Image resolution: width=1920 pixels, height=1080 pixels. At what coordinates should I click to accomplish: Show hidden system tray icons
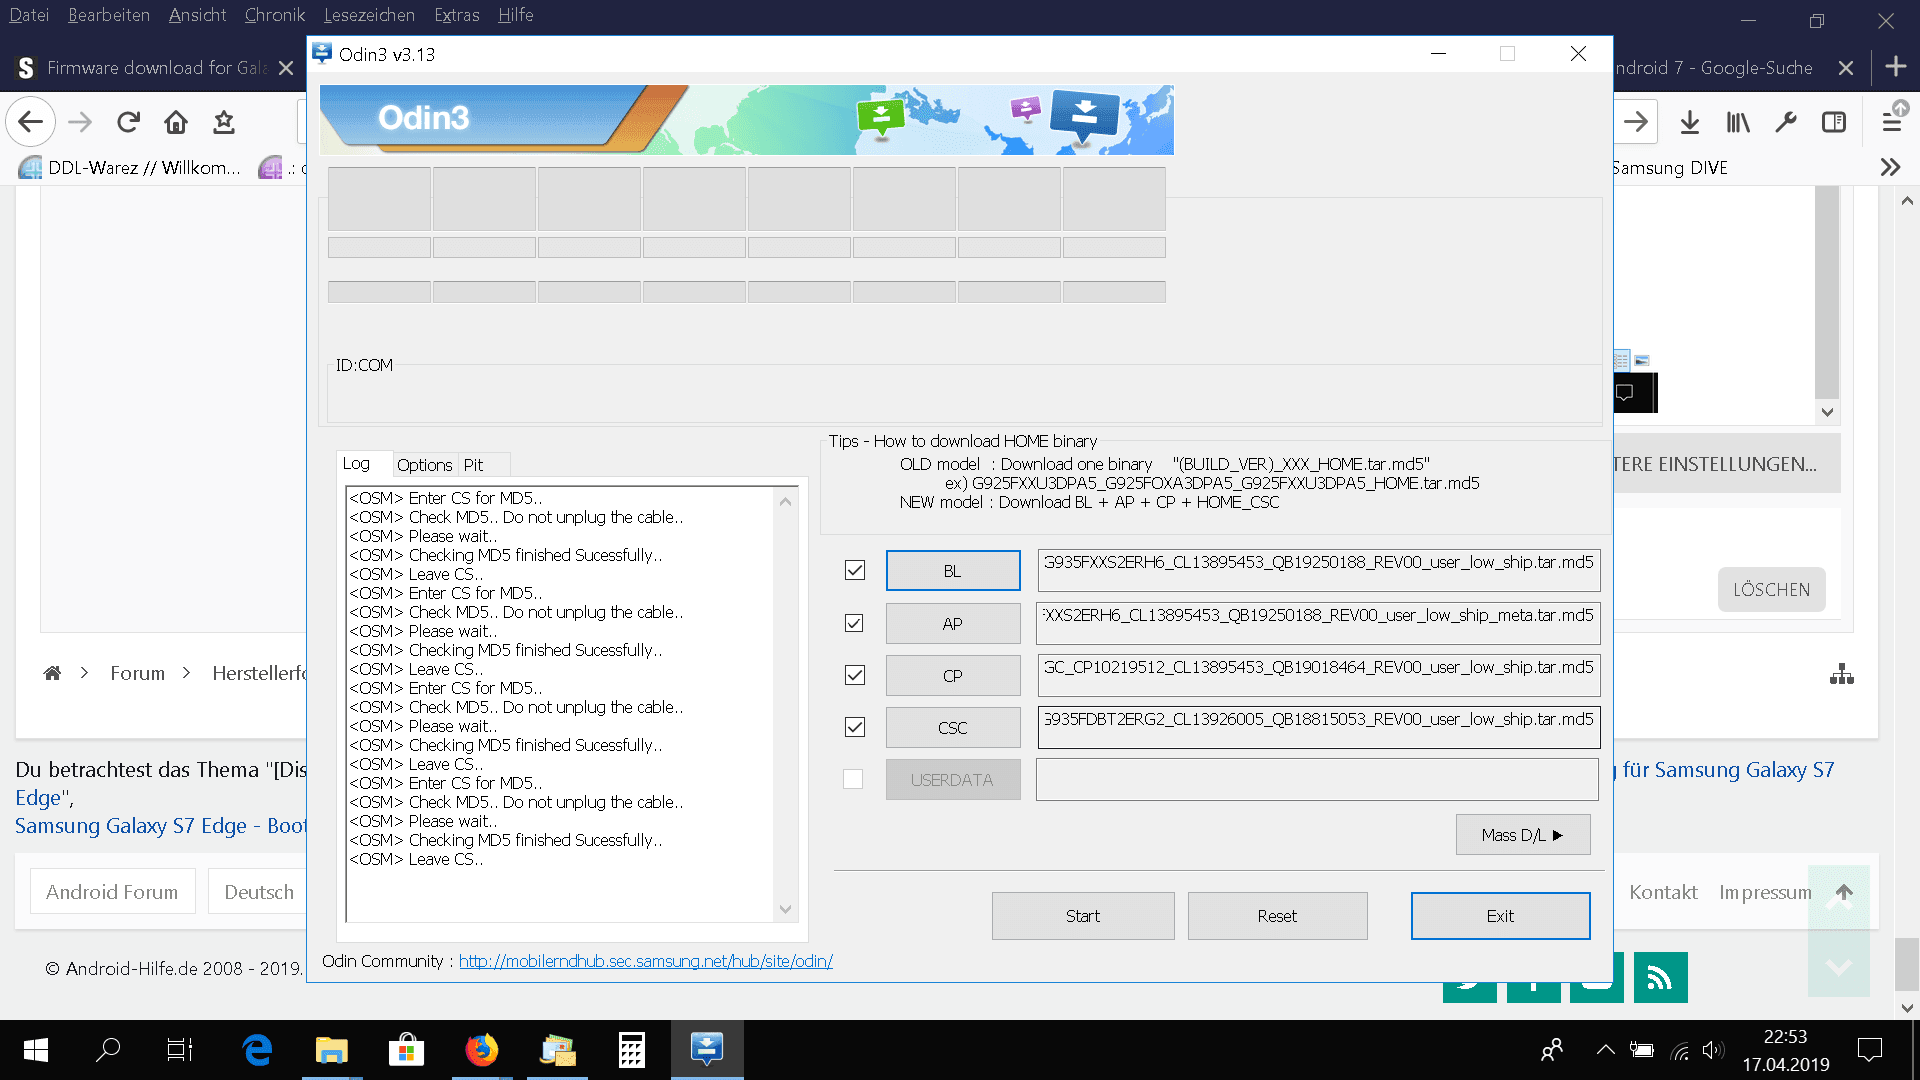tap(1605, 1050)
